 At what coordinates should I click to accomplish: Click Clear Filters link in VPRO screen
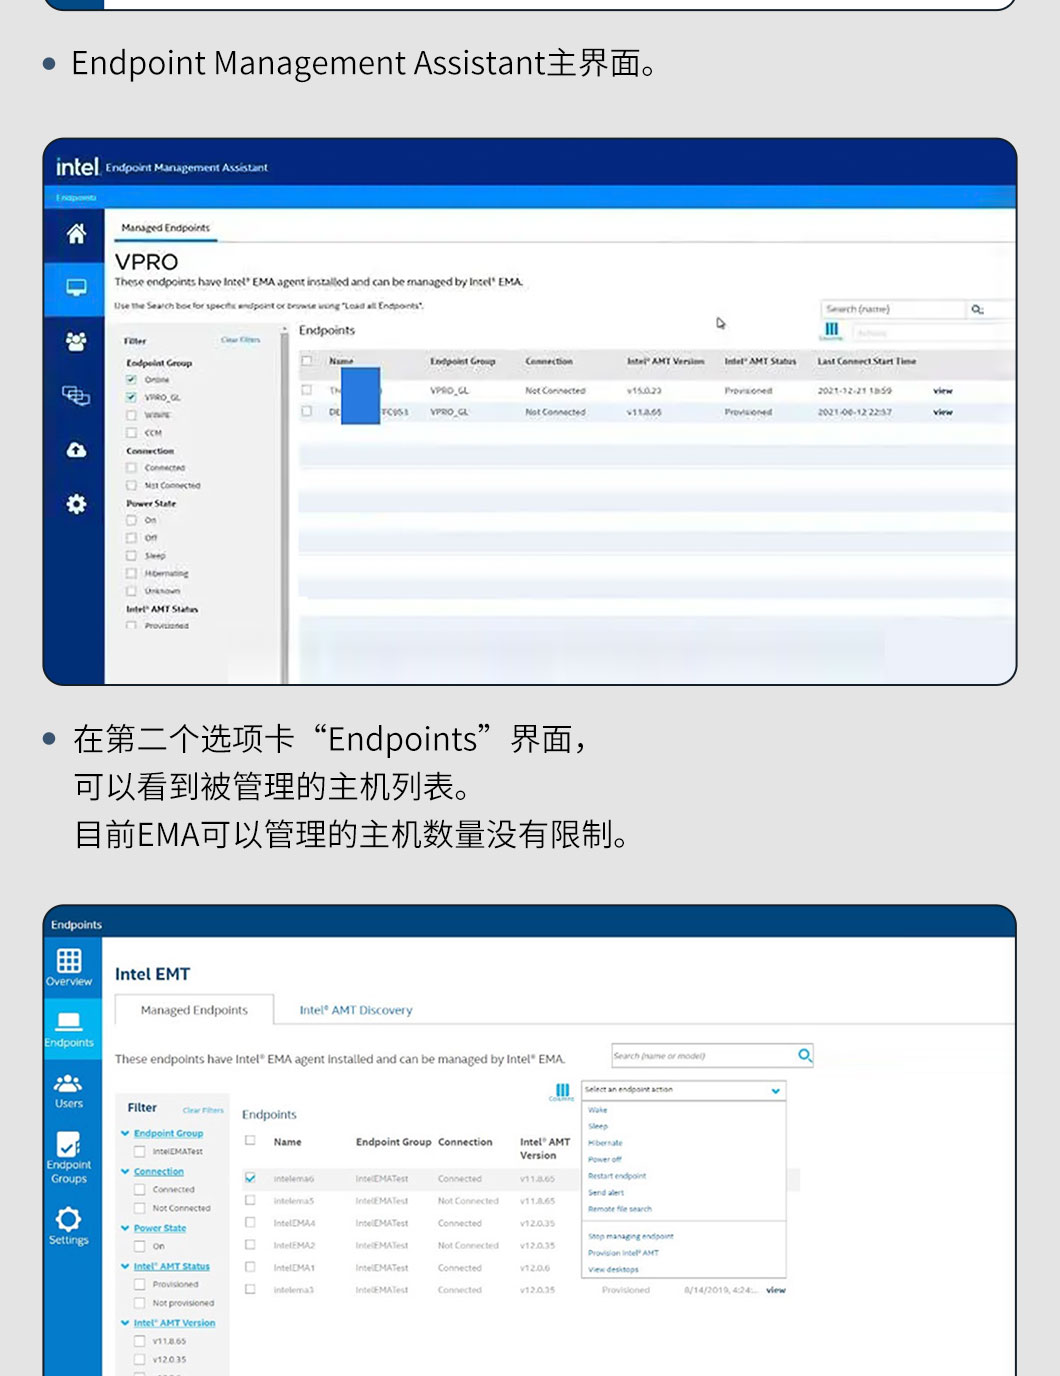(x=241, y=340)
